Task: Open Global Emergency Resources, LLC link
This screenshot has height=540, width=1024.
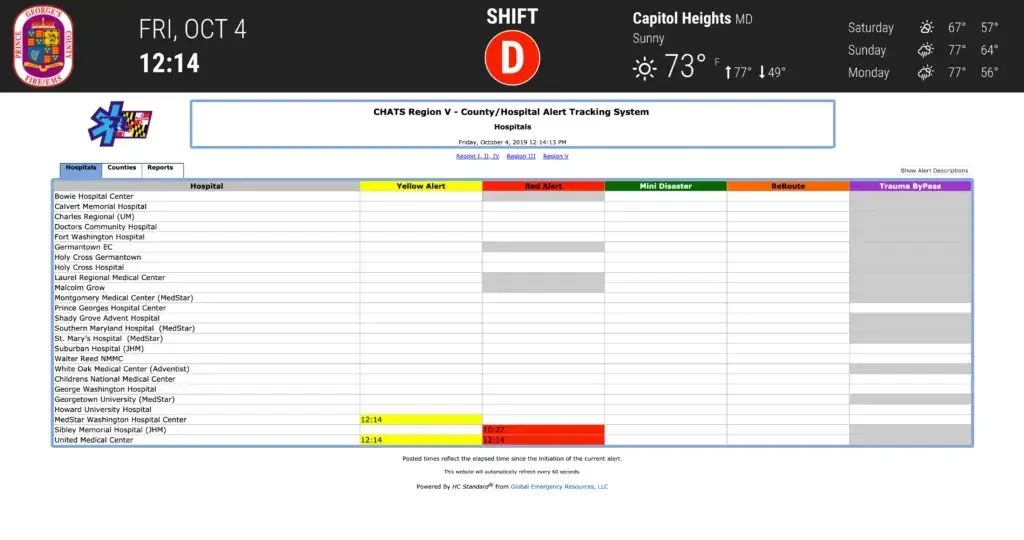Action: click(x=559, y=486)
